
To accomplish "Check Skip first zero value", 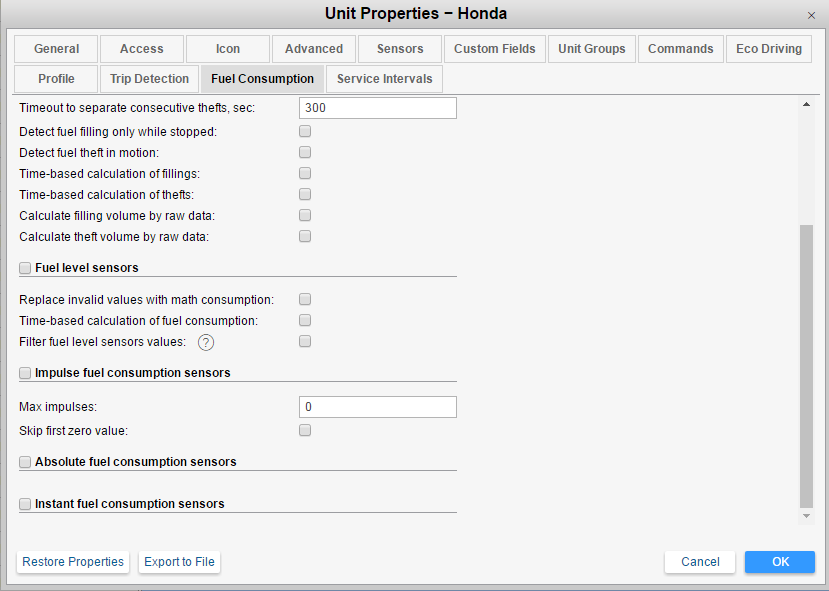I will pos(305,431).
